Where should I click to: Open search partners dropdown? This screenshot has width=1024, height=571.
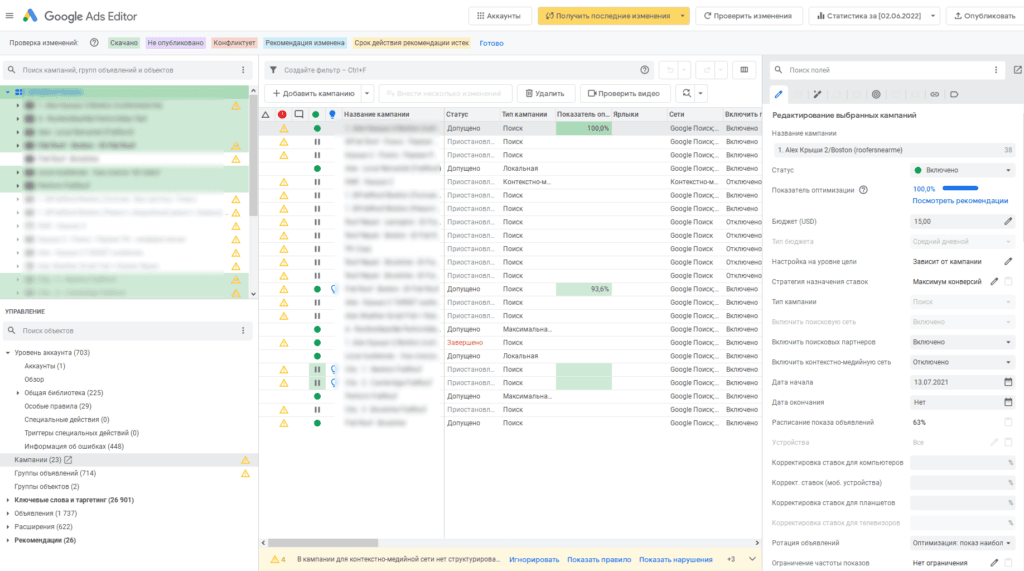(962, 342)
